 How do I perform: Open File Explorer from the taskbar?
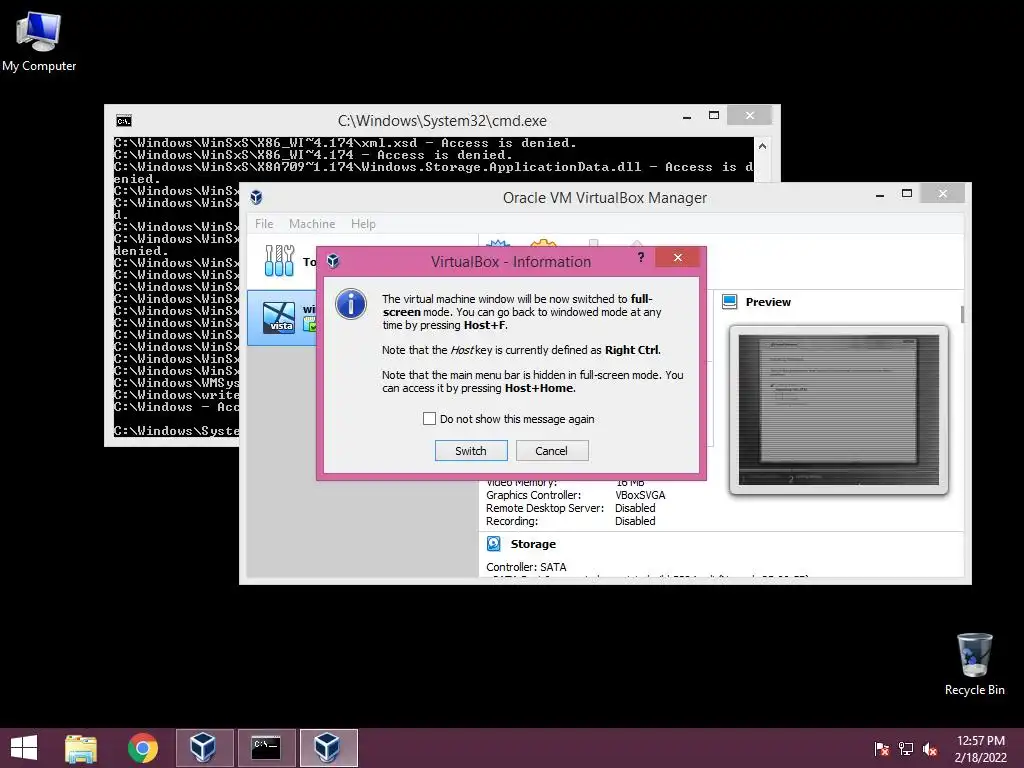[81, 748]
